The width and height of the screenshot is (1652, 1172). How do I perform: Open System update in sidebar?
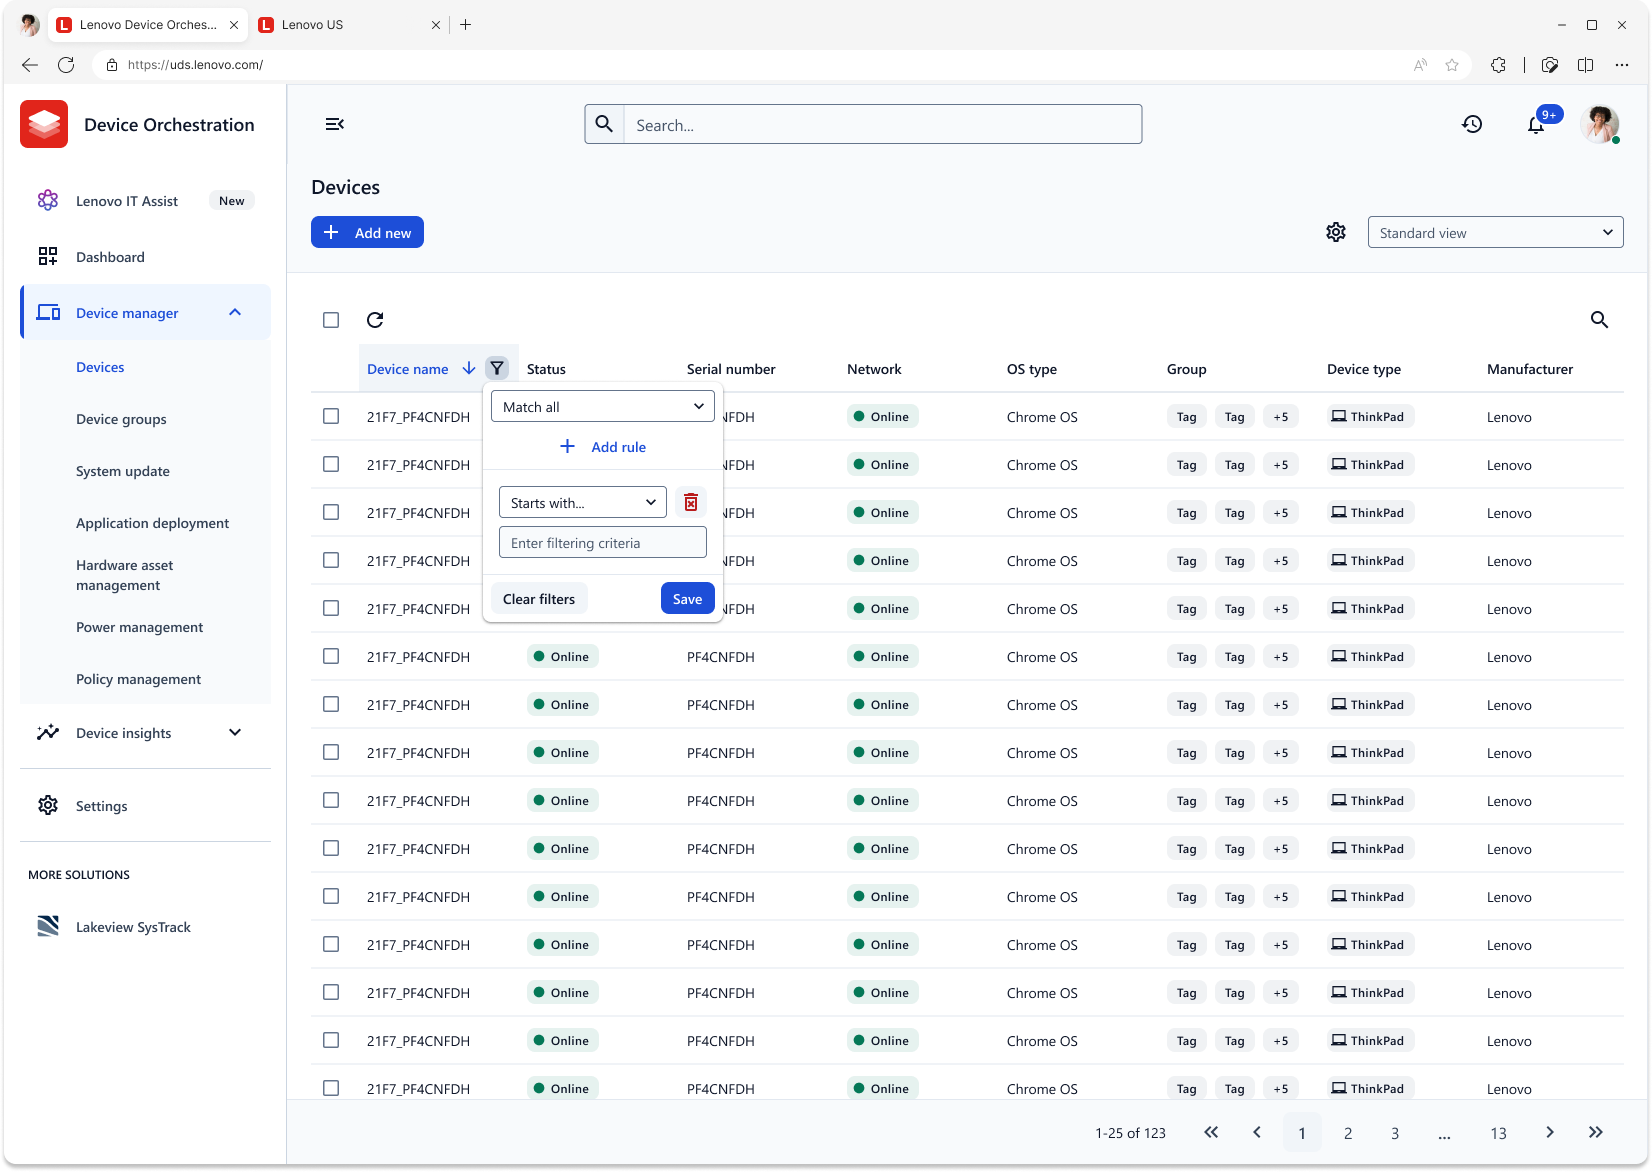click(123, 471)
